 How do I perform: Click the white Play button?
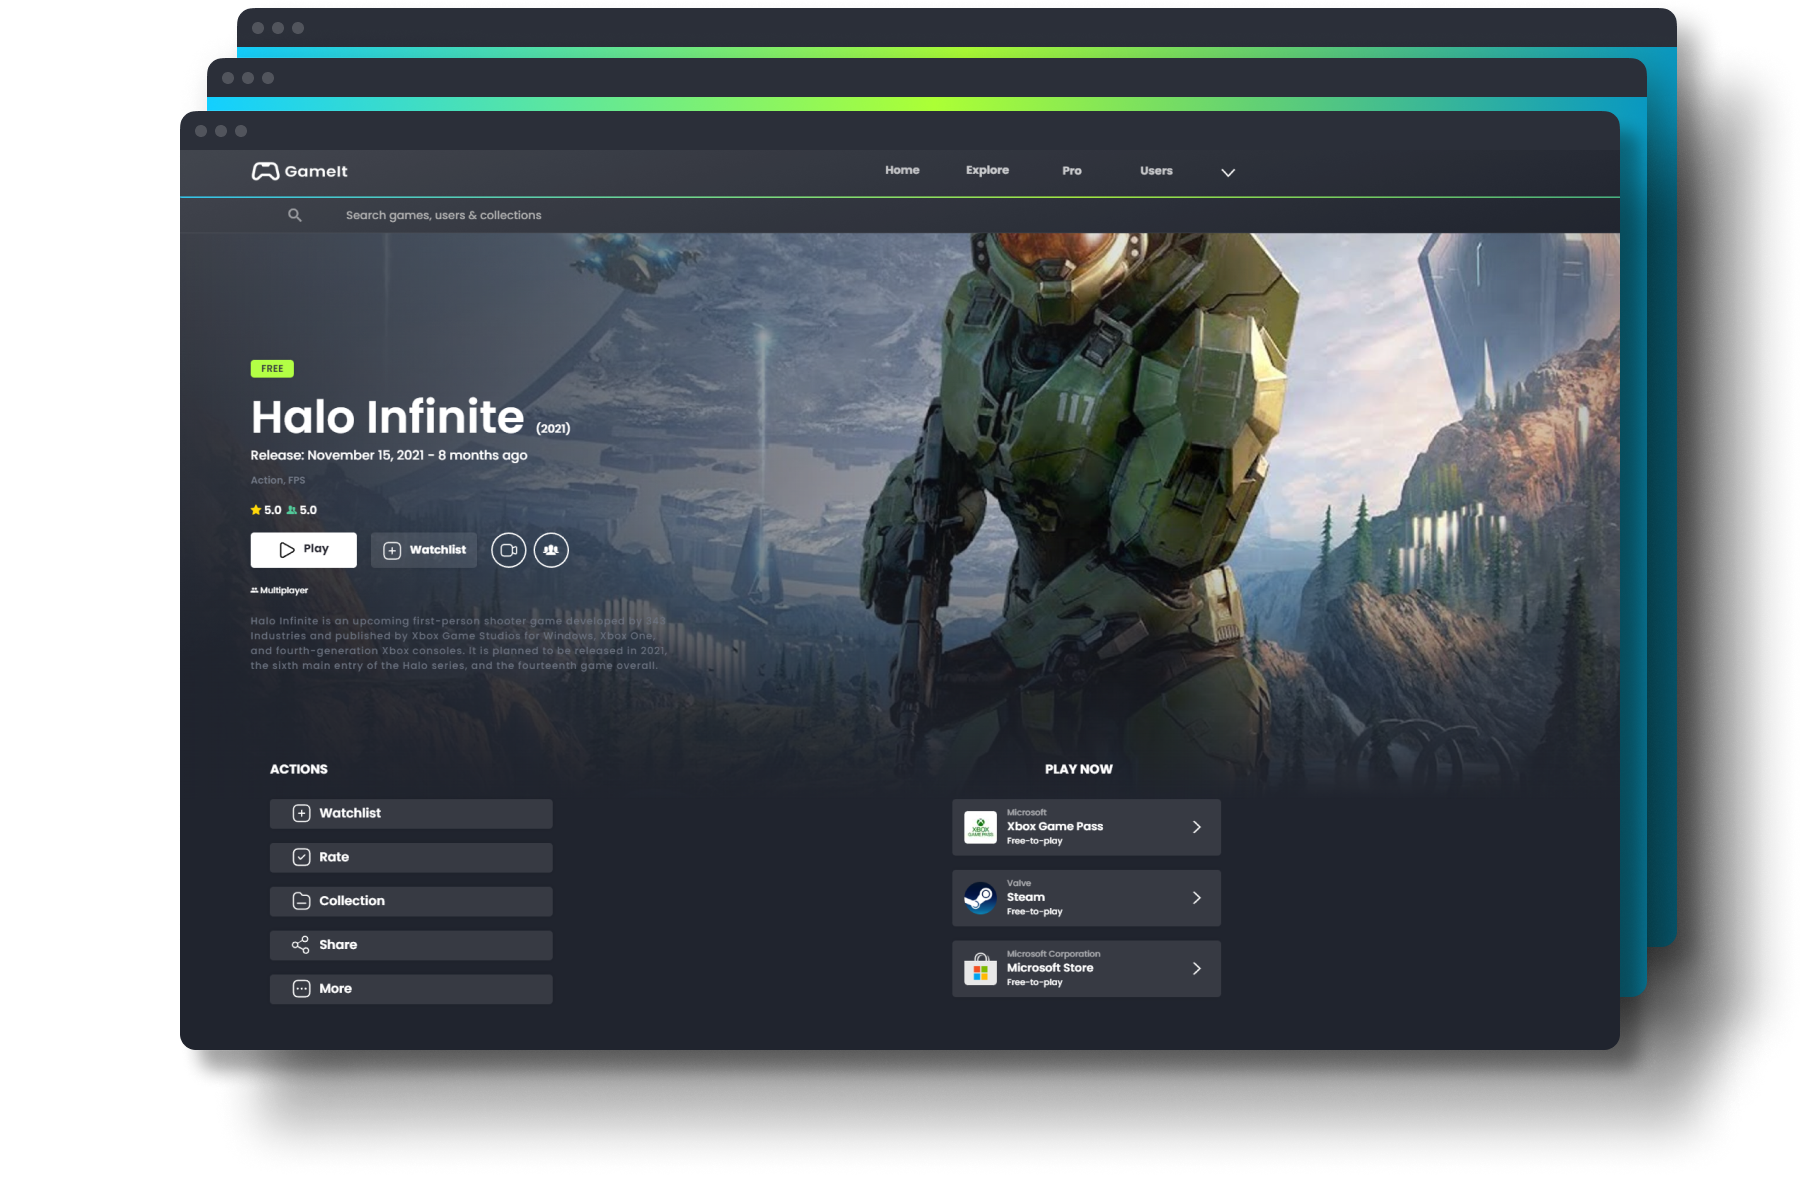click(x=304, y=550)
